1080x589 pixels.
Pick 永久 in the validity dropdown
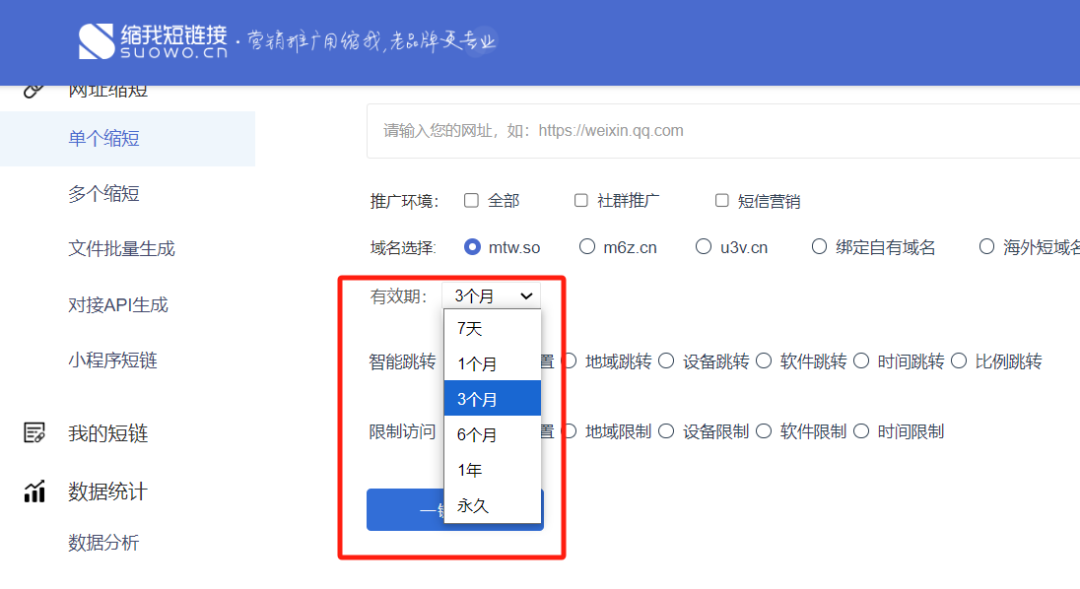click(473, 506)
